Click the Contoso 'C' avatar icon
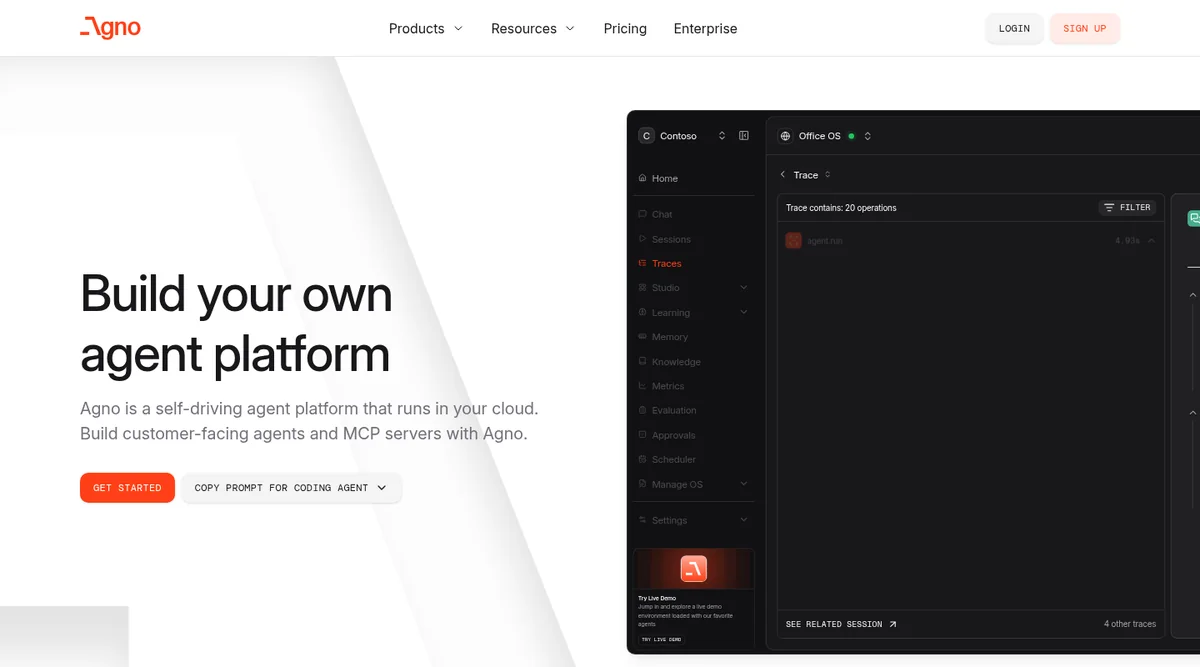The width and height of the screenshot is (1200, 667). click(646, 136)
